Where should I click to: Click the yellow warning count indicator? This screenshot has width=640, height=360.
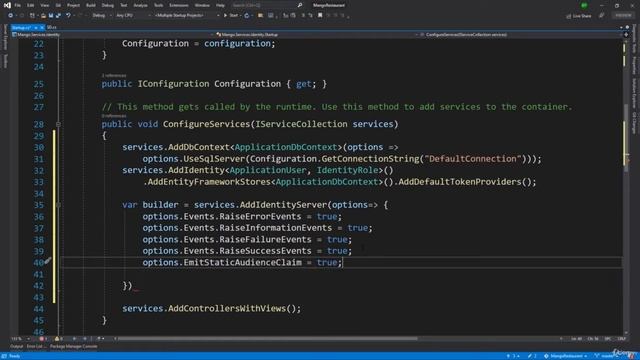[58, 339]
